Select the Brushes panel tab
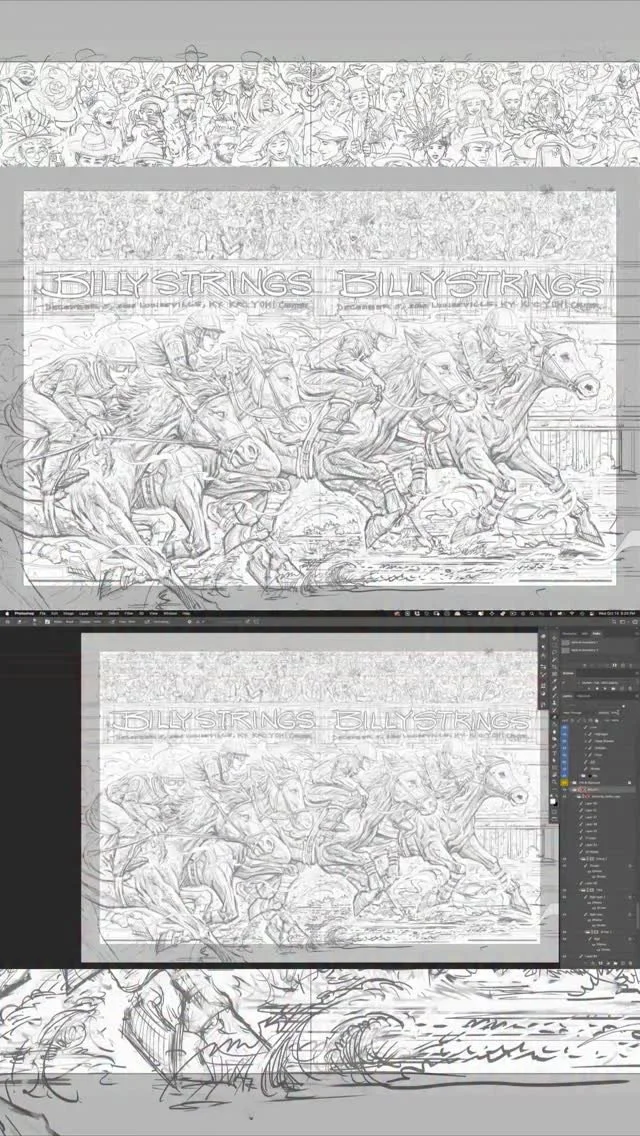Viewport: 640px width, 1136px height. pos(568,674)
